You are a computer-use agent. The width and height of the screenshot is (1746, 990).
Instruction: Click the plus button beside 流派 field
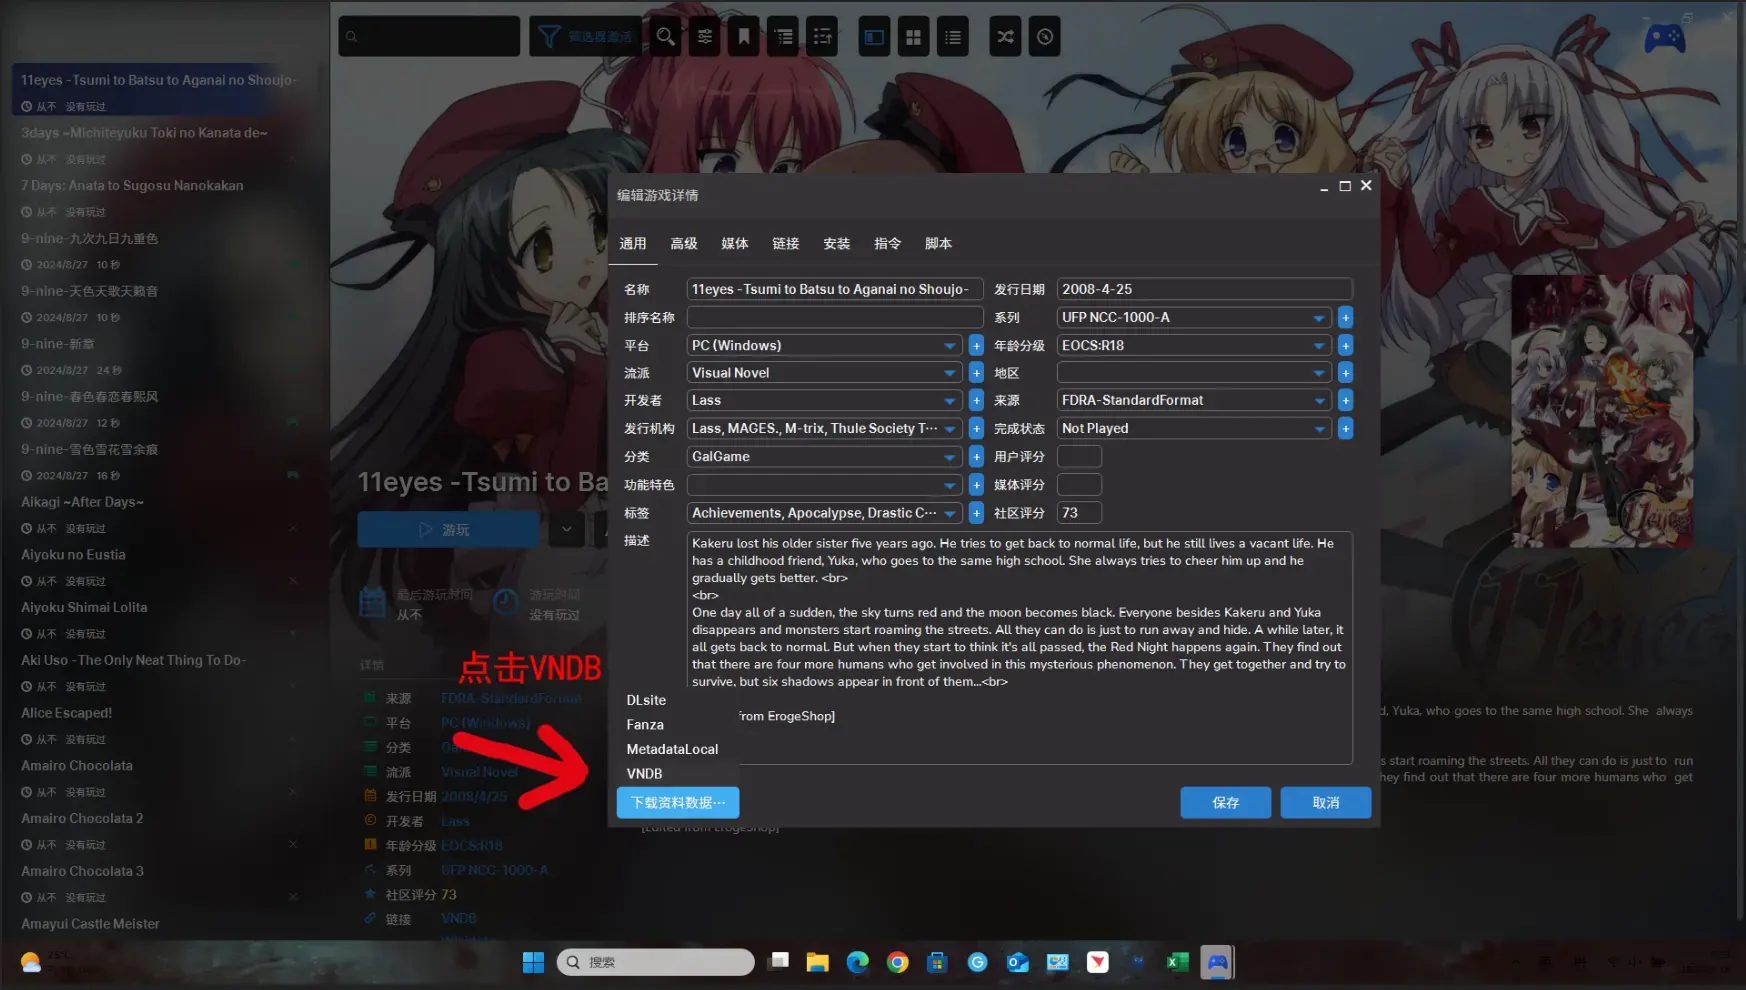coord(976,373)
